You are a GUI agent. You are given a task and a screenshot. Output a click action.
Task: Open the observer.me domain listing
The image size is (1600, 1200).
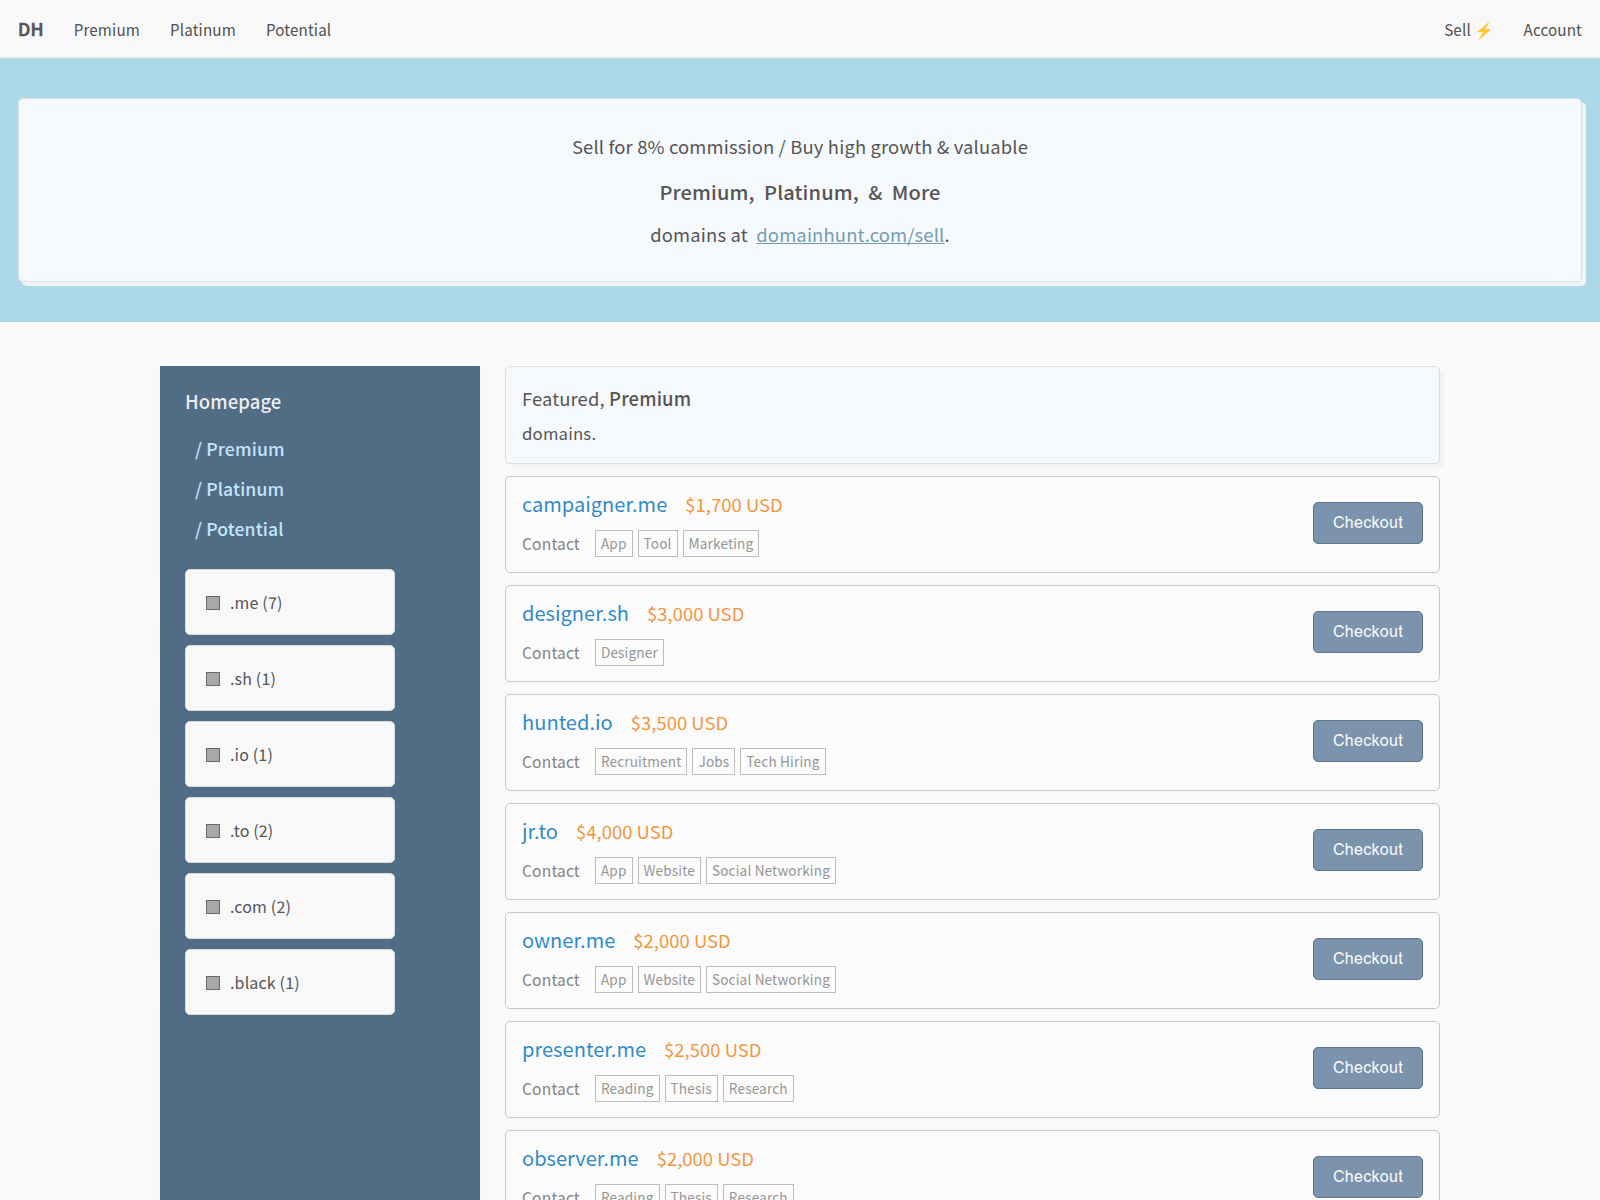[580, 1159]
